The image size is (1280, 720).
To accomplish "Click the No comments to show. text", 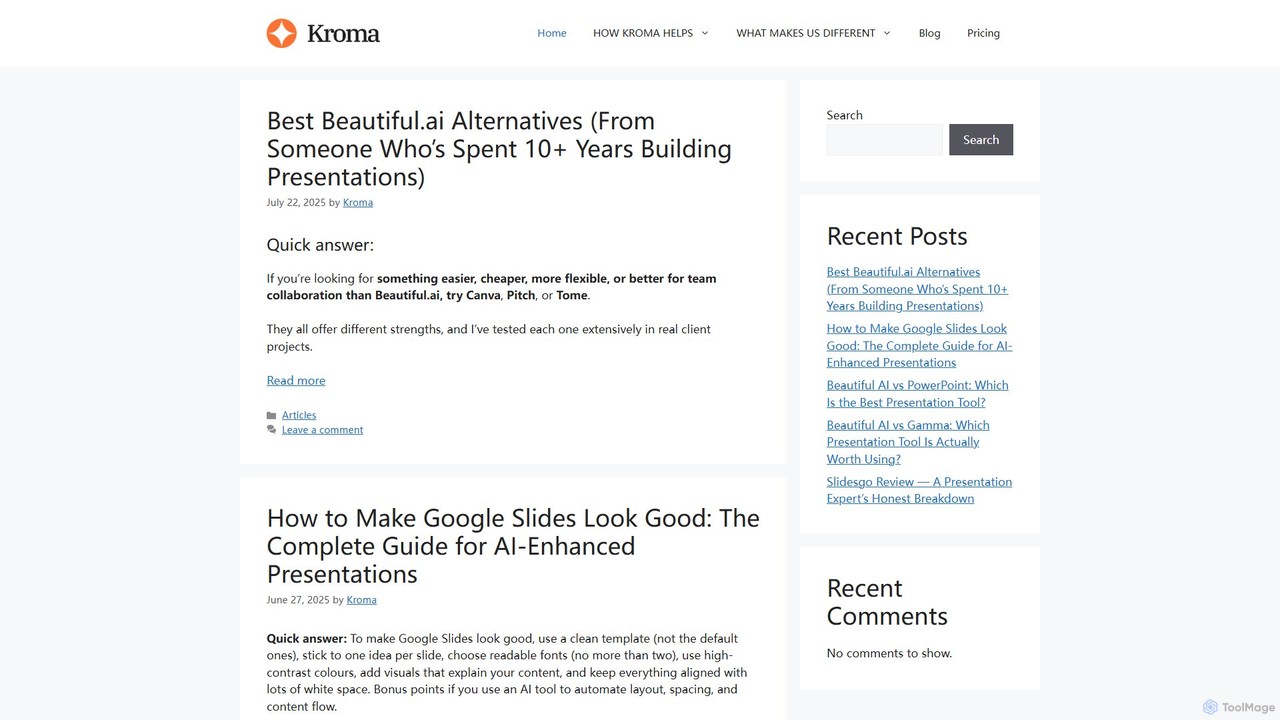I will click(889, 653).
